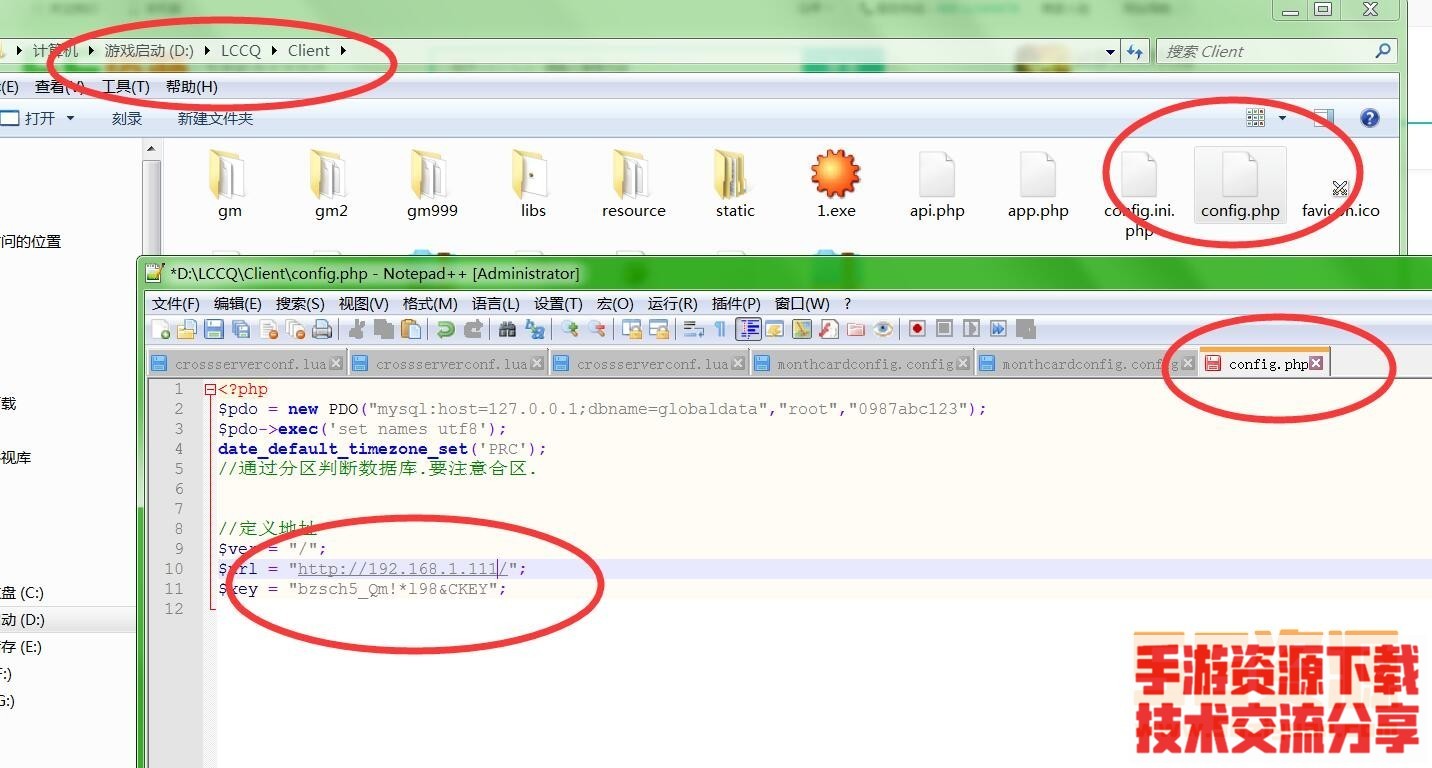Screen dimensions: 1432x768
Task: Toggle the Explorer preview pane button
Action: tap(1323, 118)
